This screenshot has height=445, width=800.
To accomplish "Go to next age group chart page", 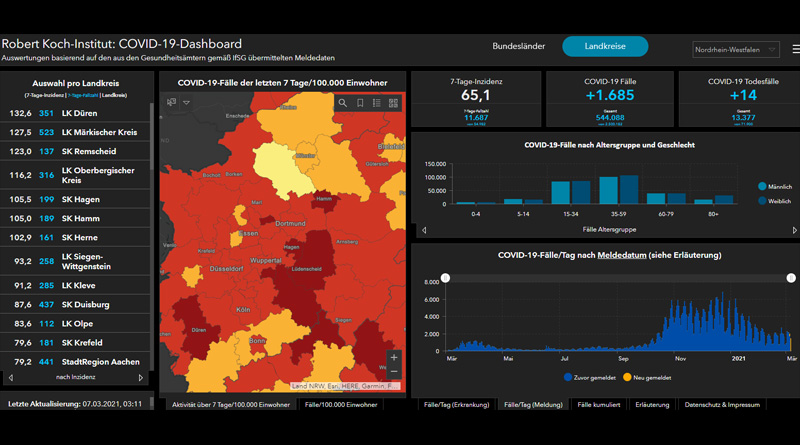I will [x=794, y=230].
